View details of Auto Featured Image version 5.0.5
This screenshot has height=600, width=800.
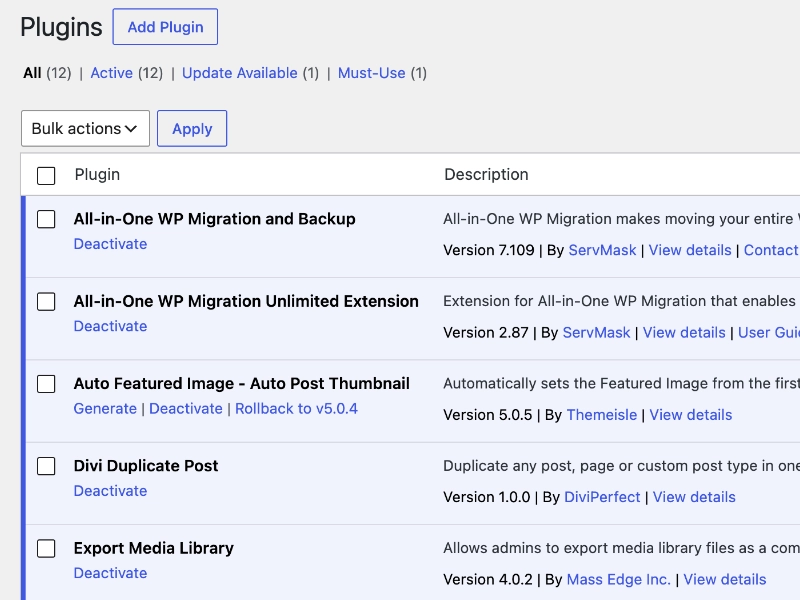690,415
